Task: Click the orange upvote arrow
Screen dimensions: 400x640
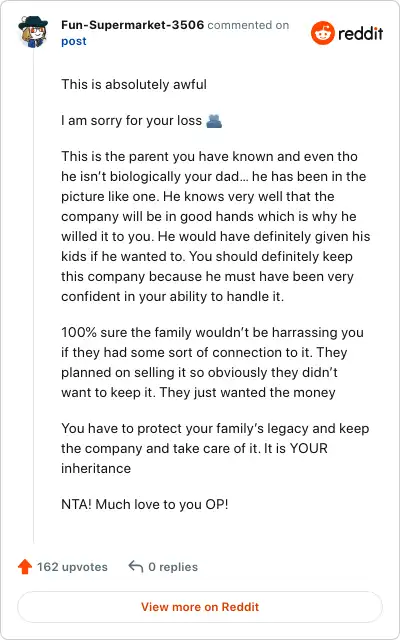Action: coord(25,567)
